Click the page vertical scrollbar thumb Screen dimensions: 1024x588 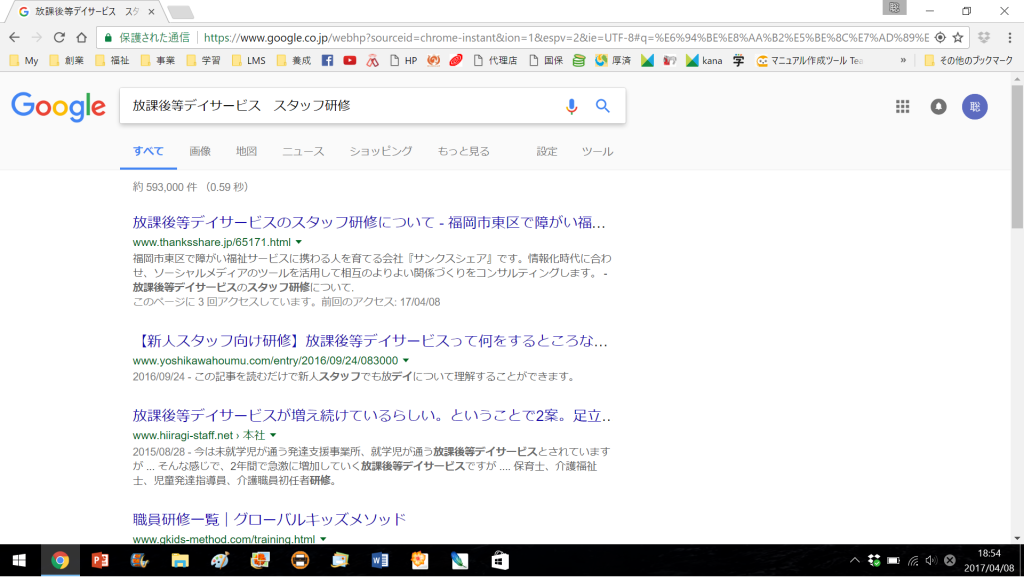coord(1017,157)
